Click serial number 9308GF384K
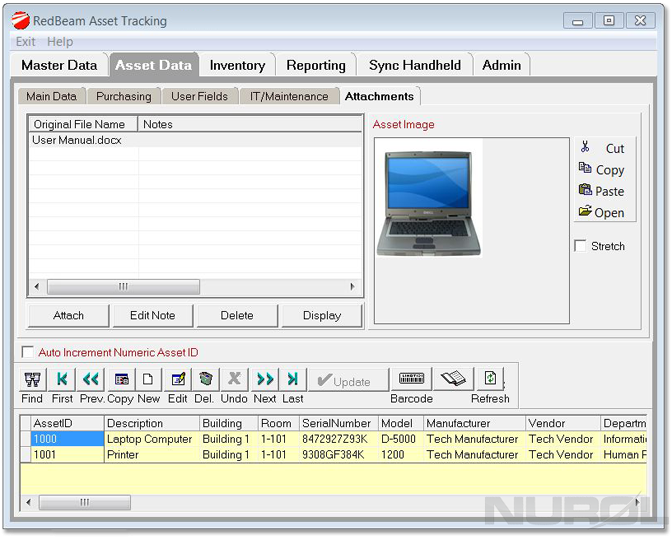Screen dimensions: 671x537 point(338,454)
